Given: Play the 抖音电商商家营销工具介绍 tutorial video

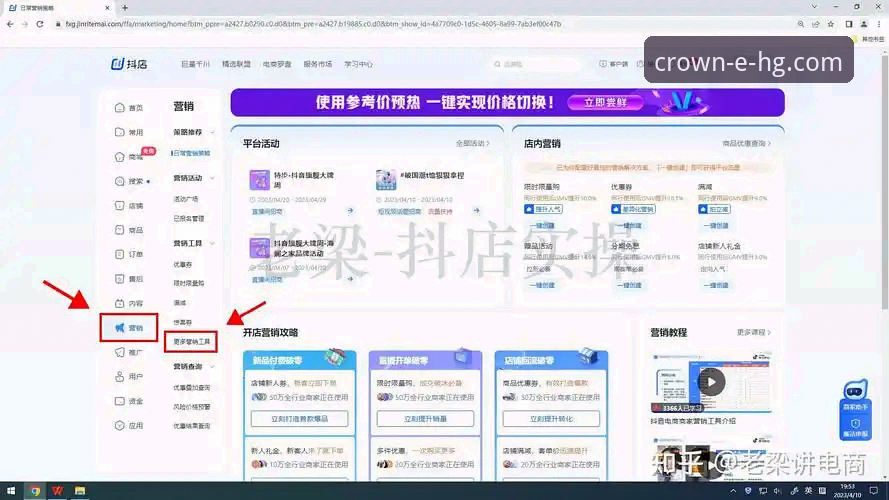Looking at the screenshot, I should click(x=712, y=383).
